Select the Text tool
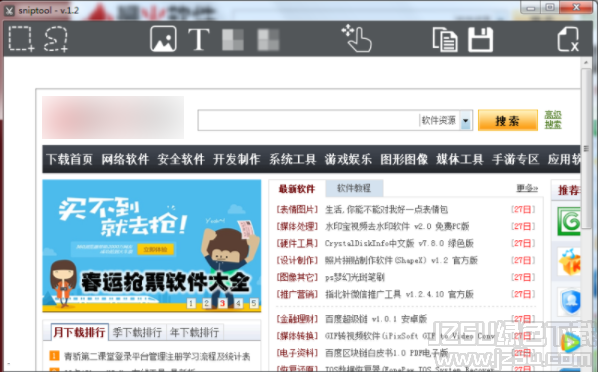This screenshot has height=372, width=598. 199,39
